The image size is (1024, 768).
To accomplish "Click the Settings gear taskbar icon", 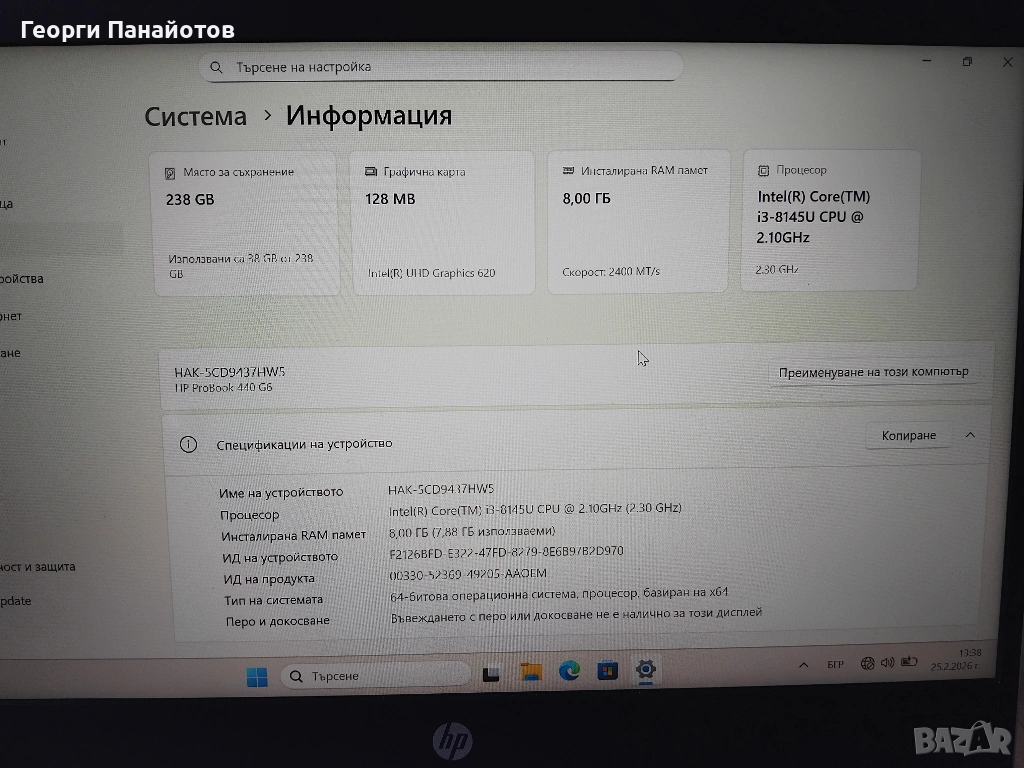I will 646,669.
